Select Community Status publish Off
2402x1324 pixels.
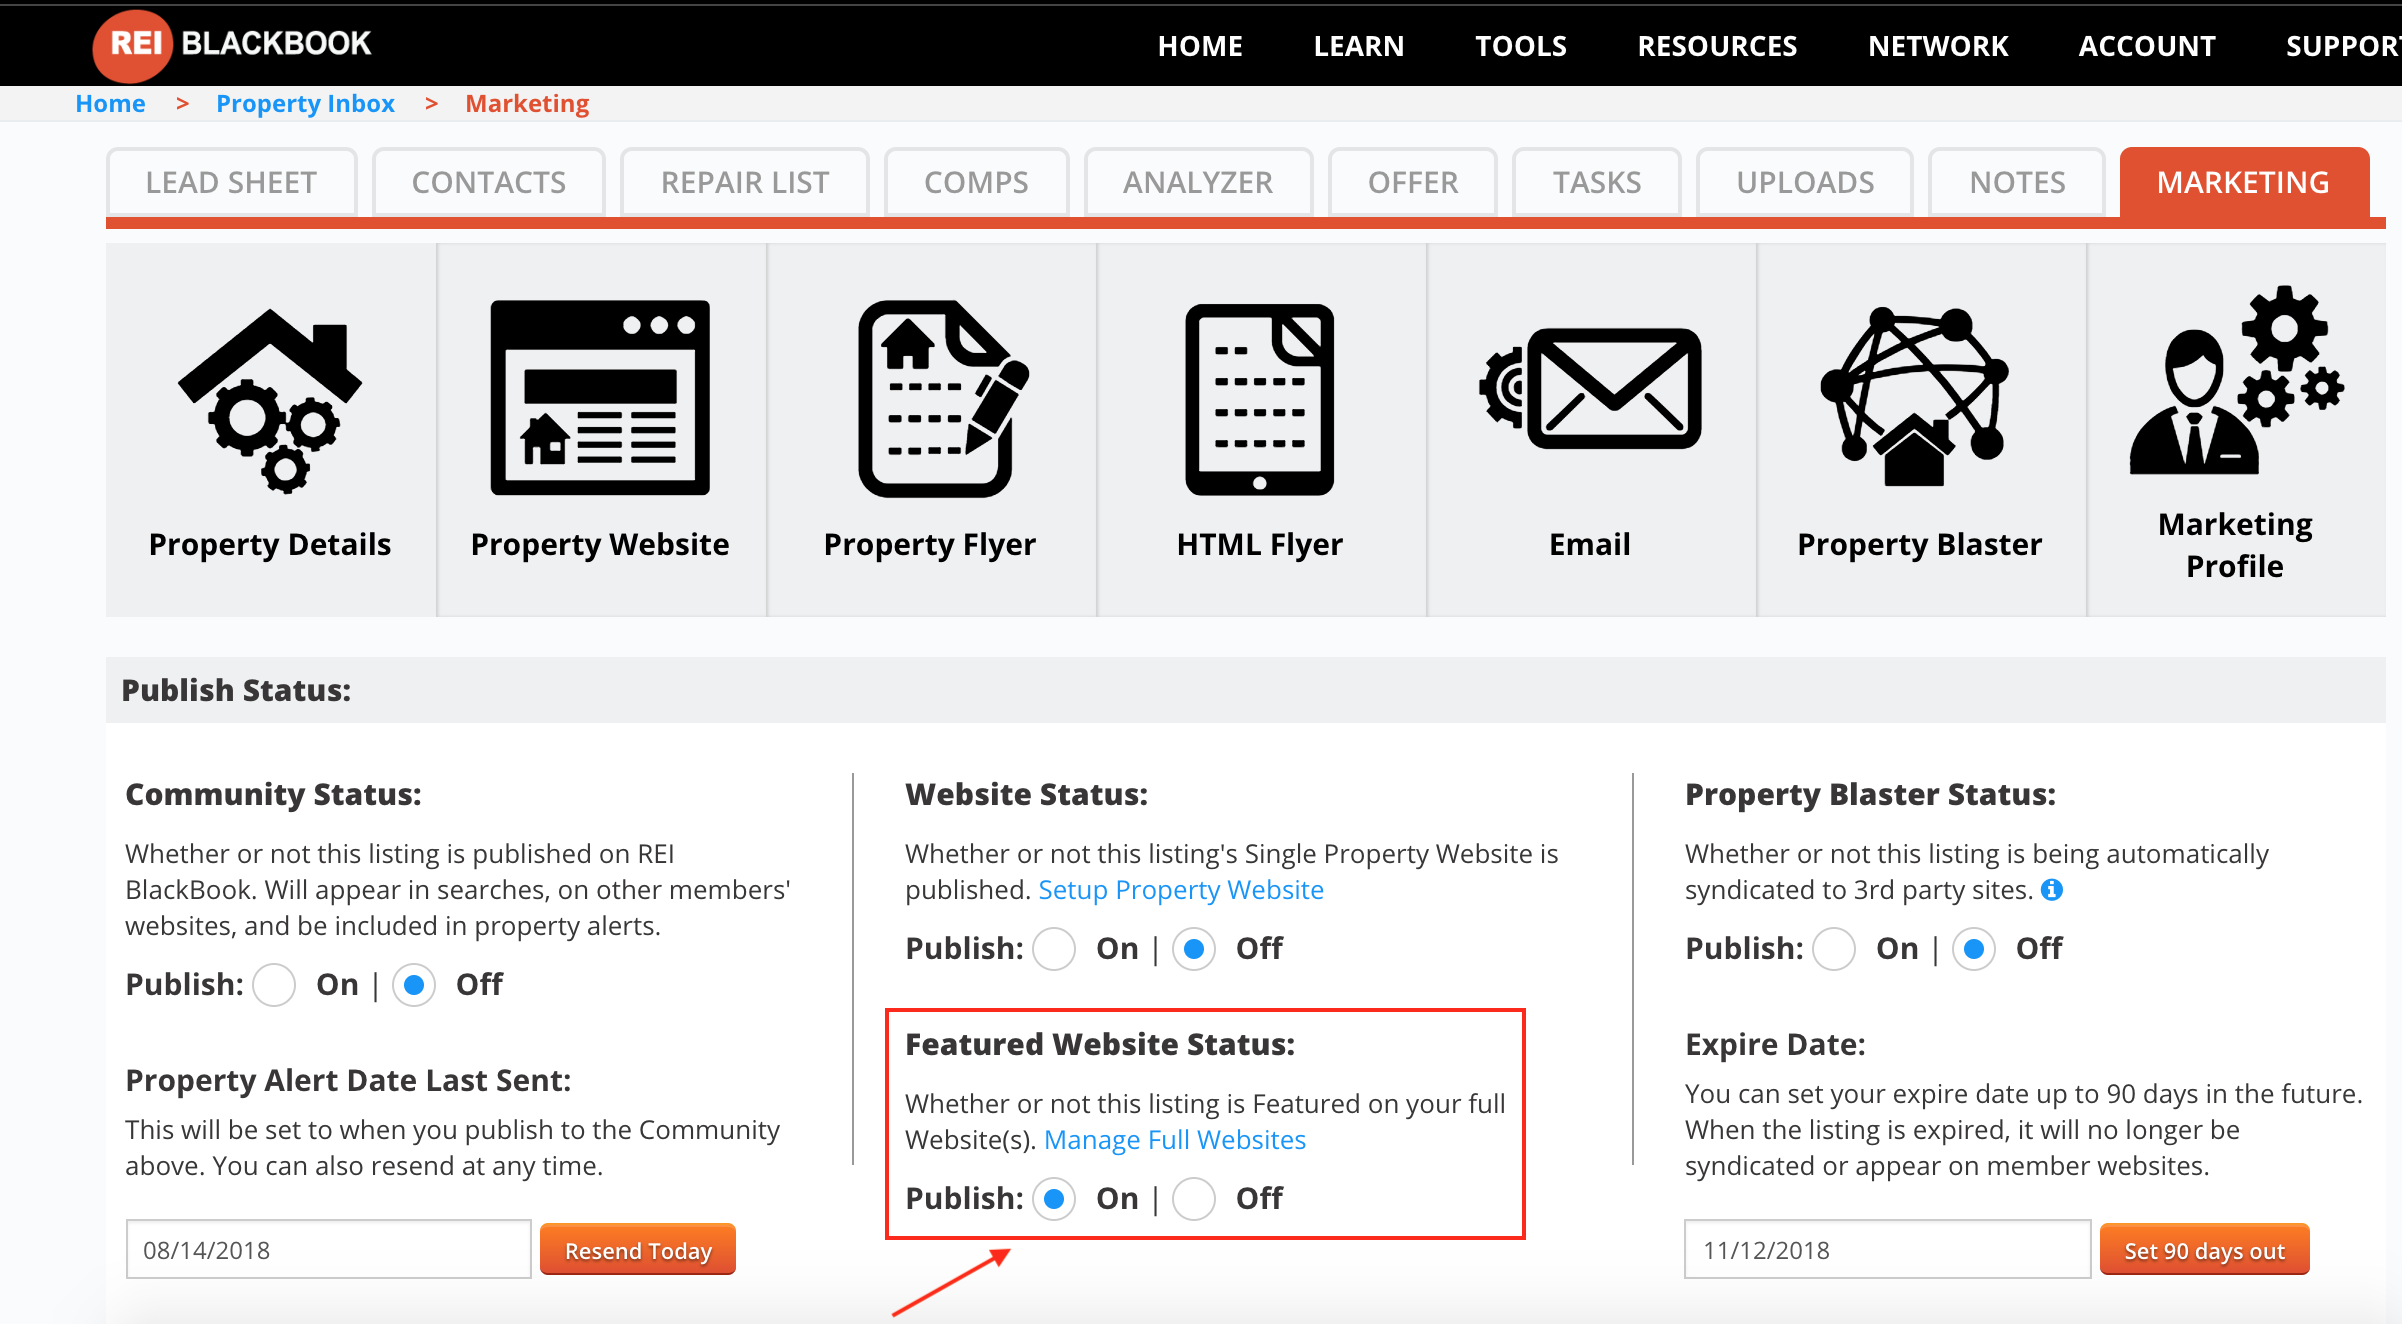[x=414, y=985]
